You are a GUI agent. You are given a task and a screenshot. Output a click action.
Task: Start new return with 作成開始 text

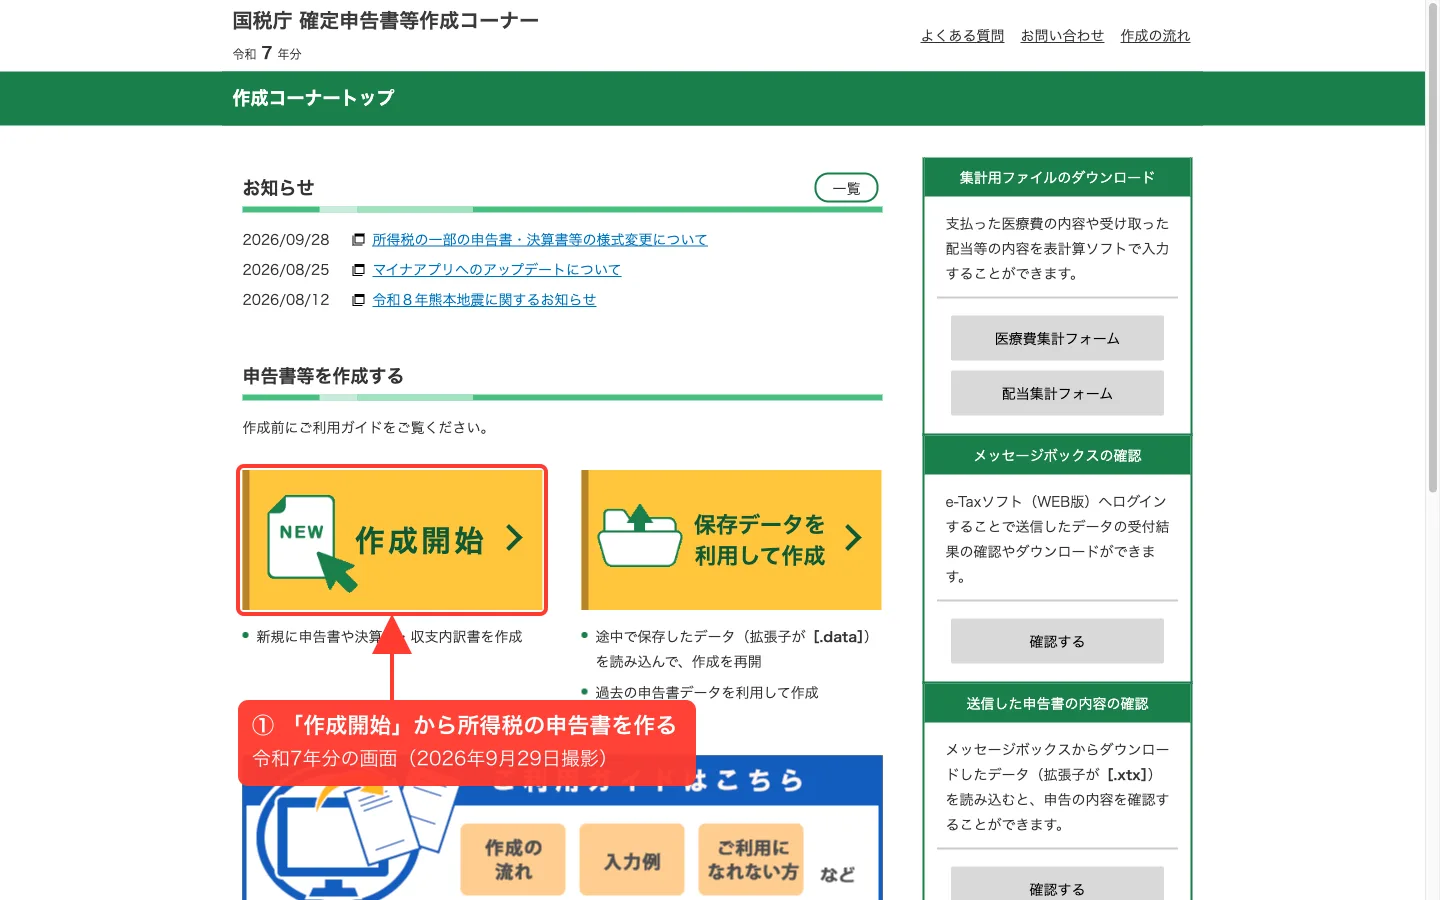tap(419, 540)
